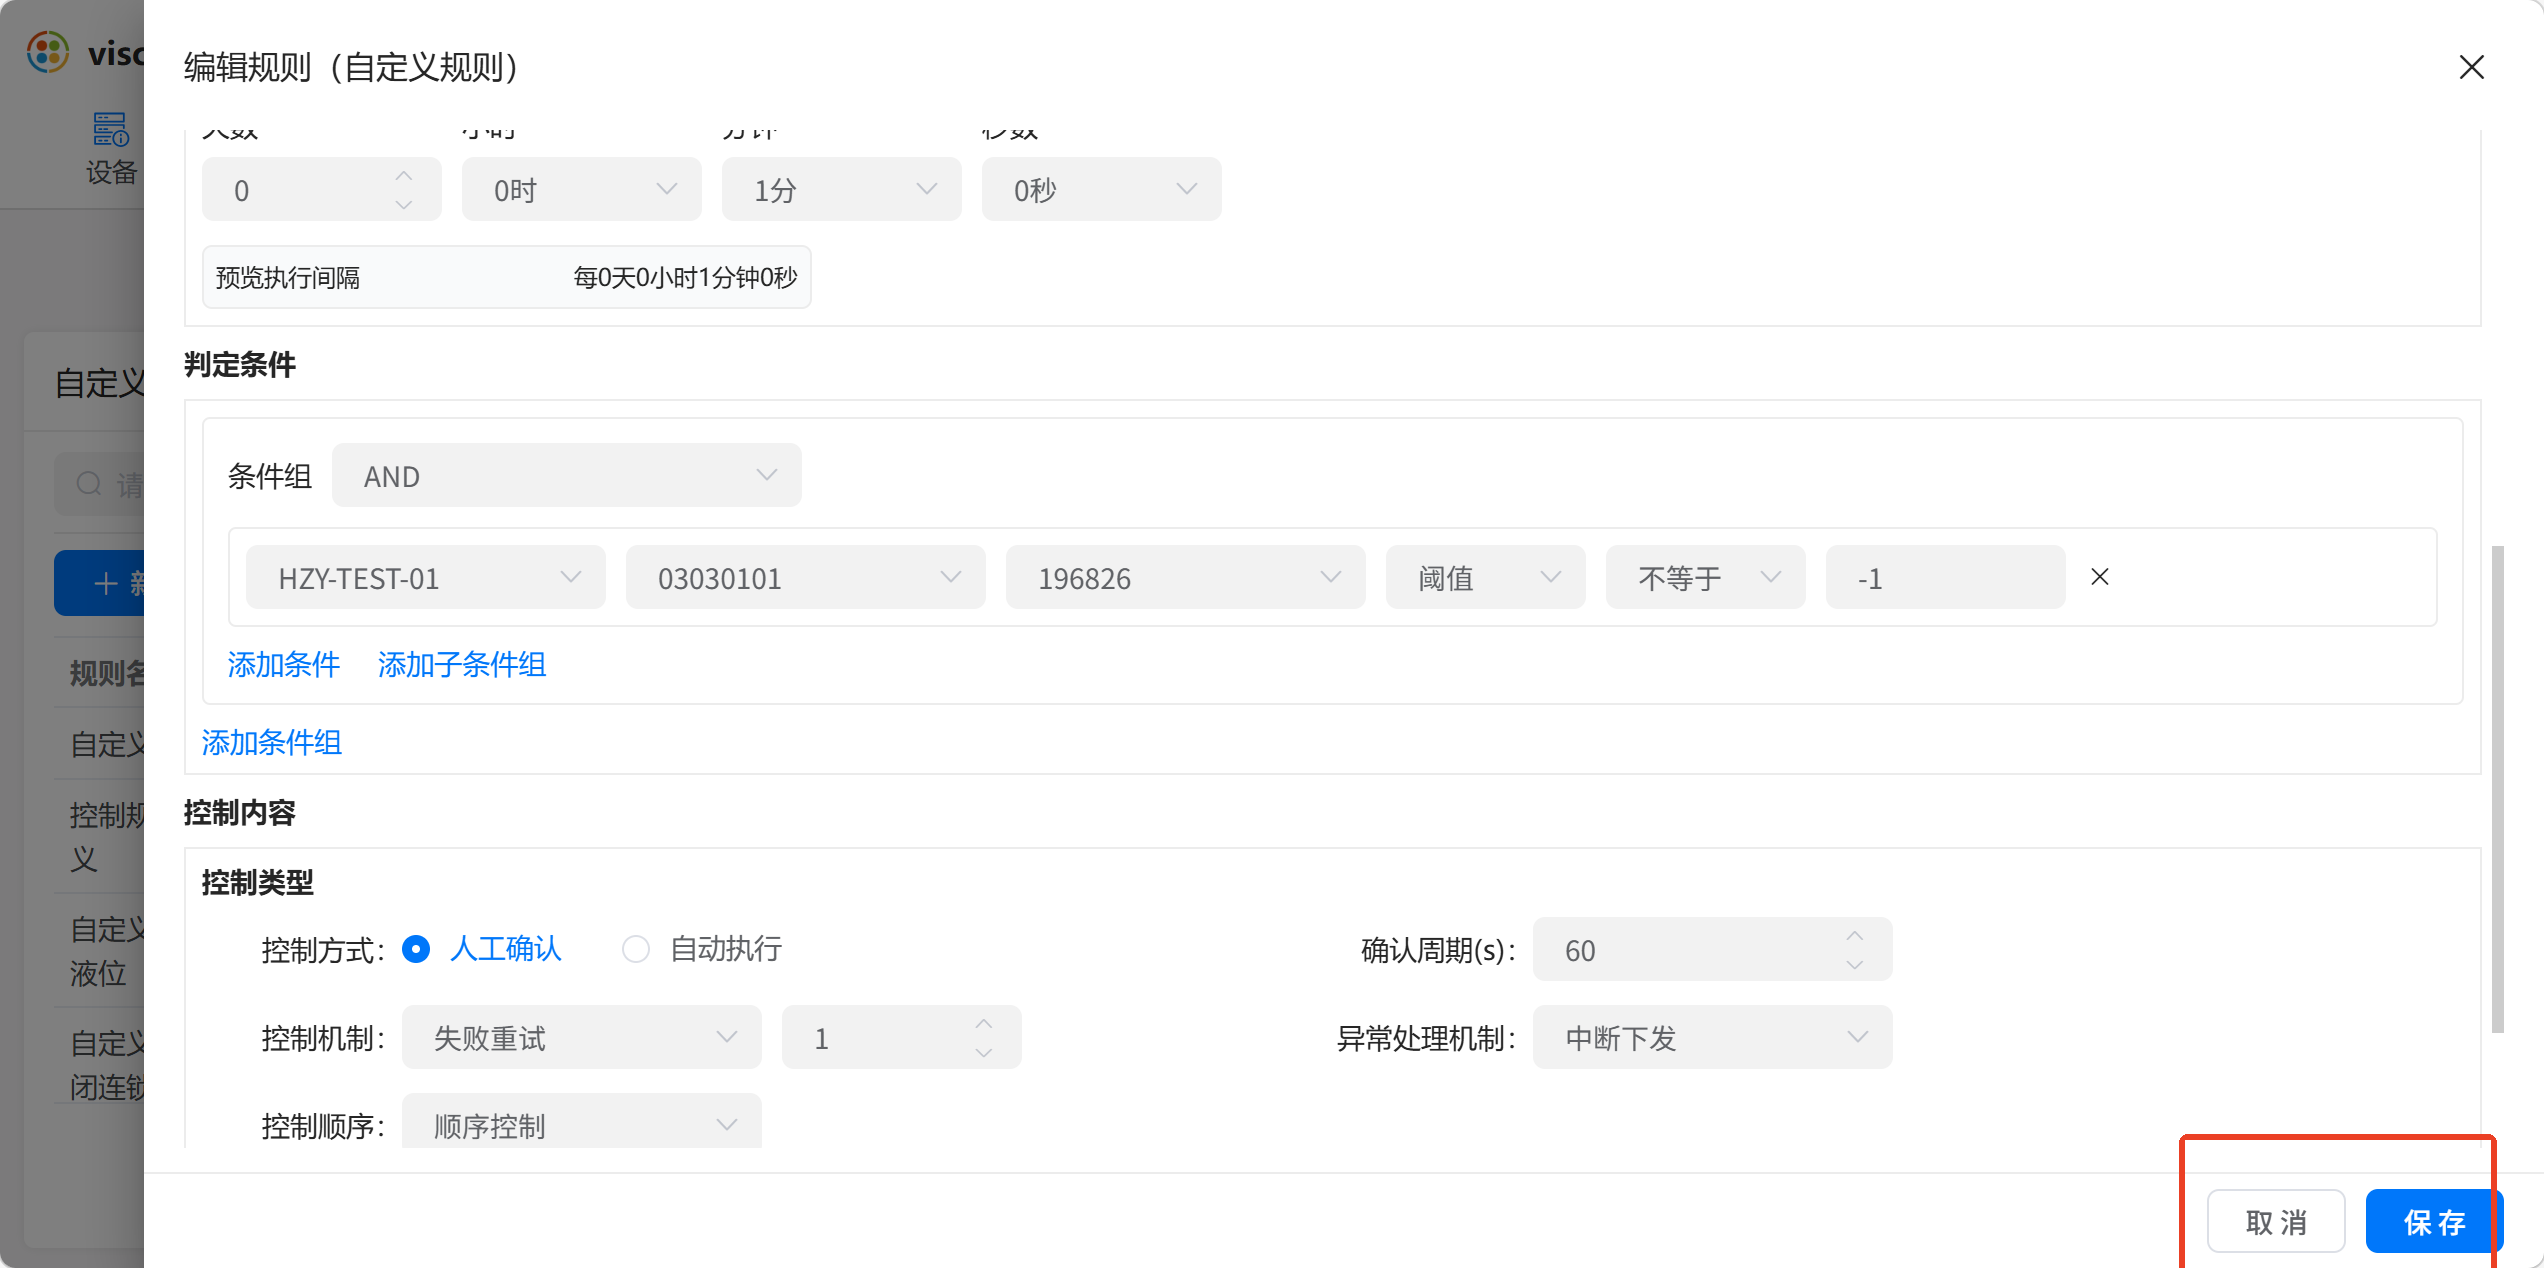Click the 取消 button
Image resolution: width=2544 pixels, height=1268 pixels.
pyautogui.click(x=2276, y=1221)
